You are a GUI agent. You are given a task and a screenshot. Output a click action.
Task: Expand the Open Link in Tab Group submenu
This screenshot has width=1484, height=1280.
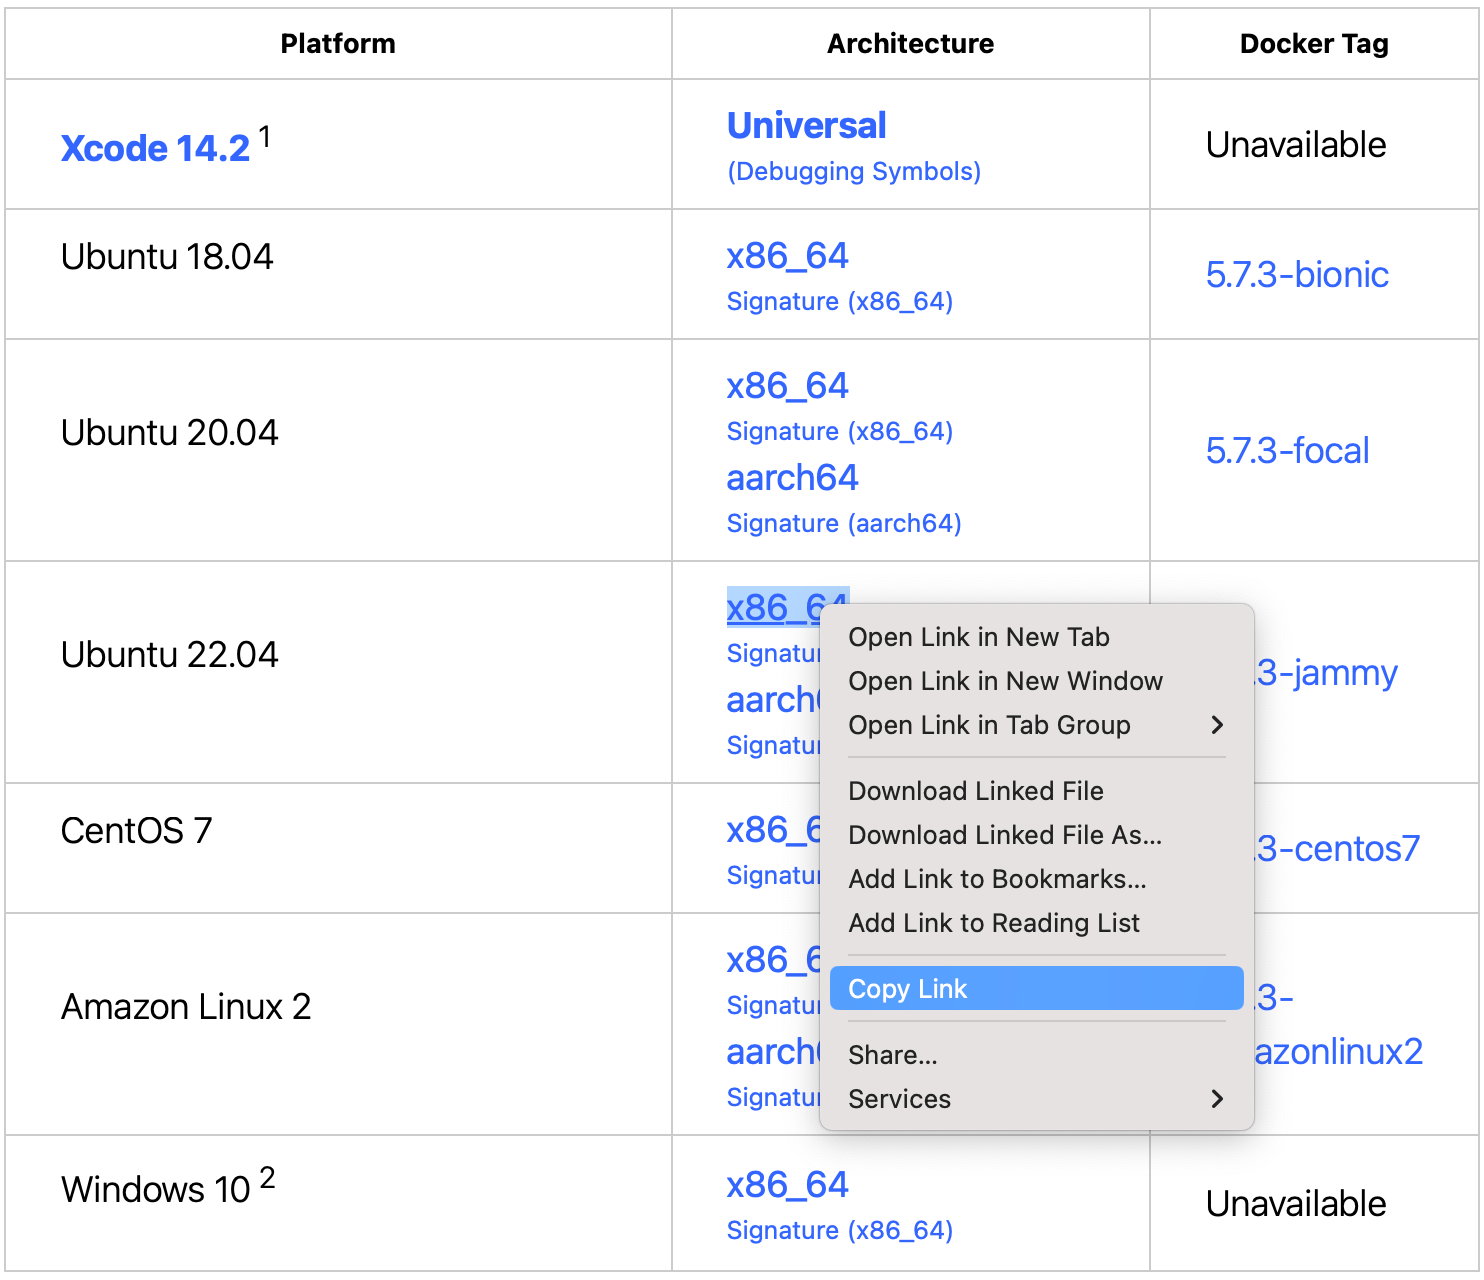pyautogui.click(x=990, y=726)
